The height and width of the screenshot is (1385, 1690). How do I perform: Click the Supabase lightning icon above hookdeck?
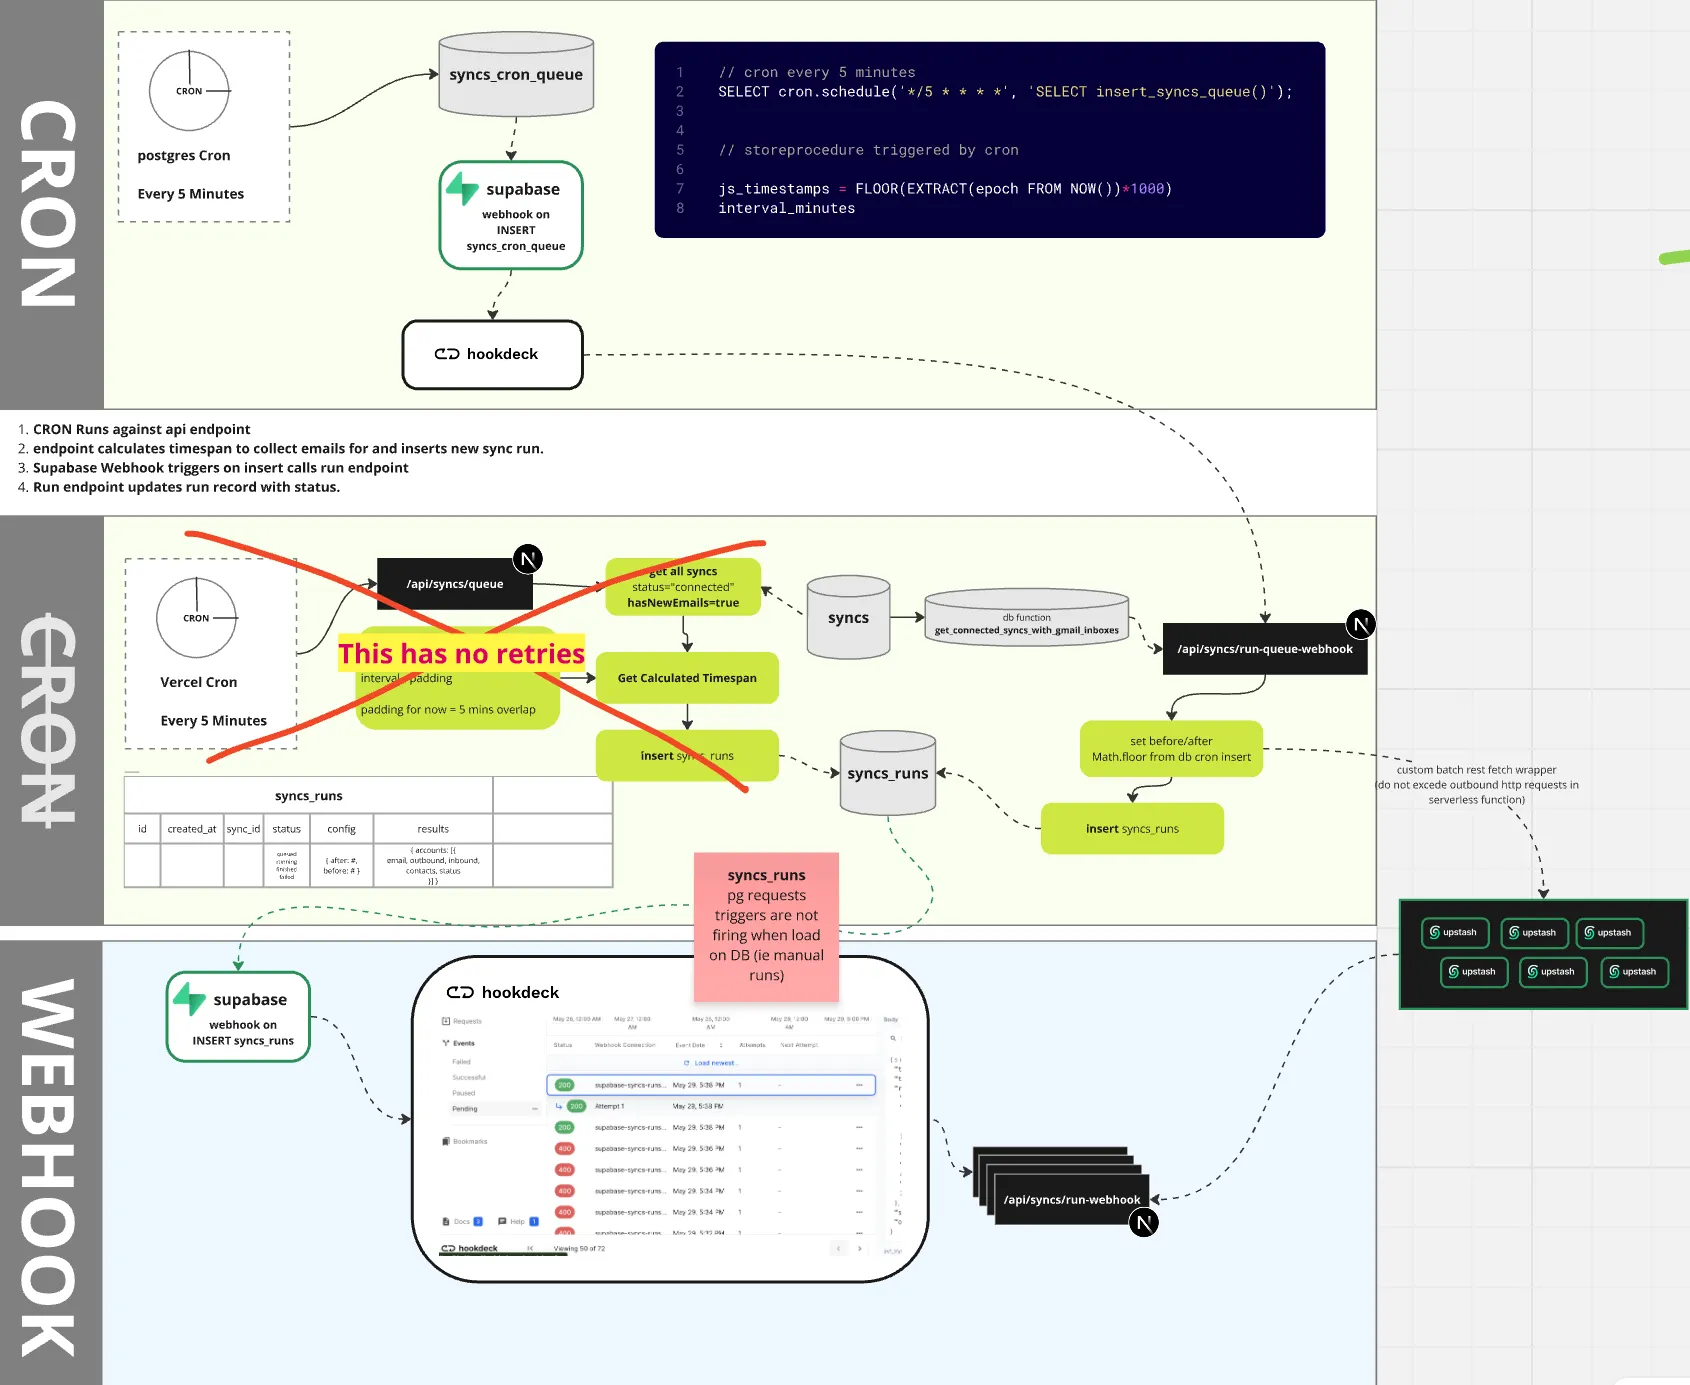pos(463,188)
